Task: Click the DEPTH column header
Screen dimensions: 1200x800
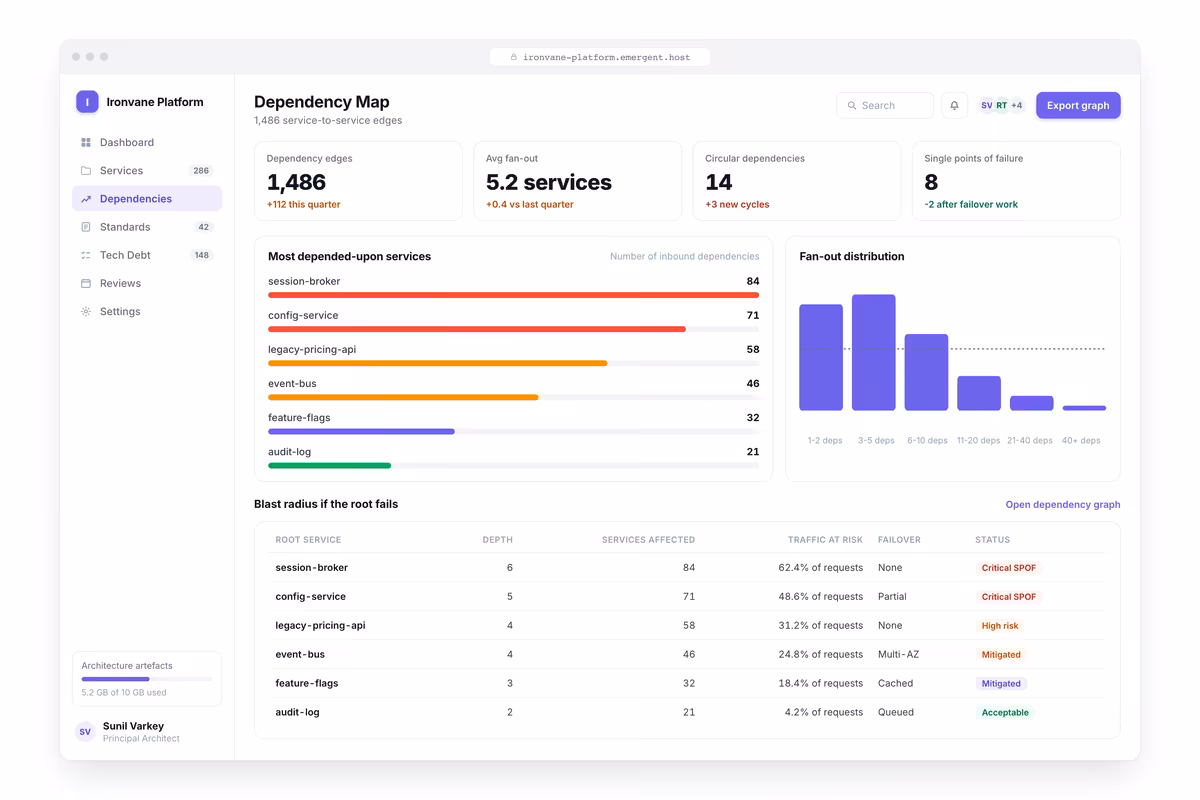Action: pyautogui.click(x=497, y=540)
